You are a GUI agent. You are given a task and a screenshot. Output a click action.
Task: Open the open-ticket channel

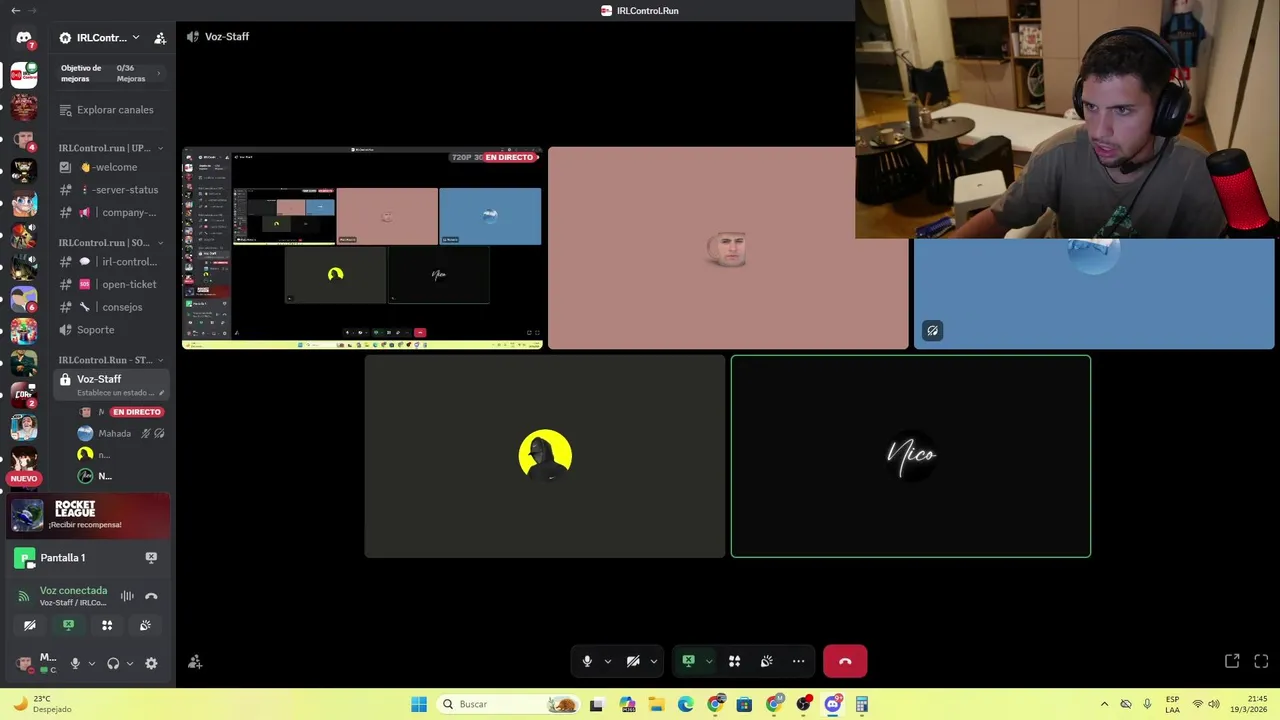coord(110,285)
